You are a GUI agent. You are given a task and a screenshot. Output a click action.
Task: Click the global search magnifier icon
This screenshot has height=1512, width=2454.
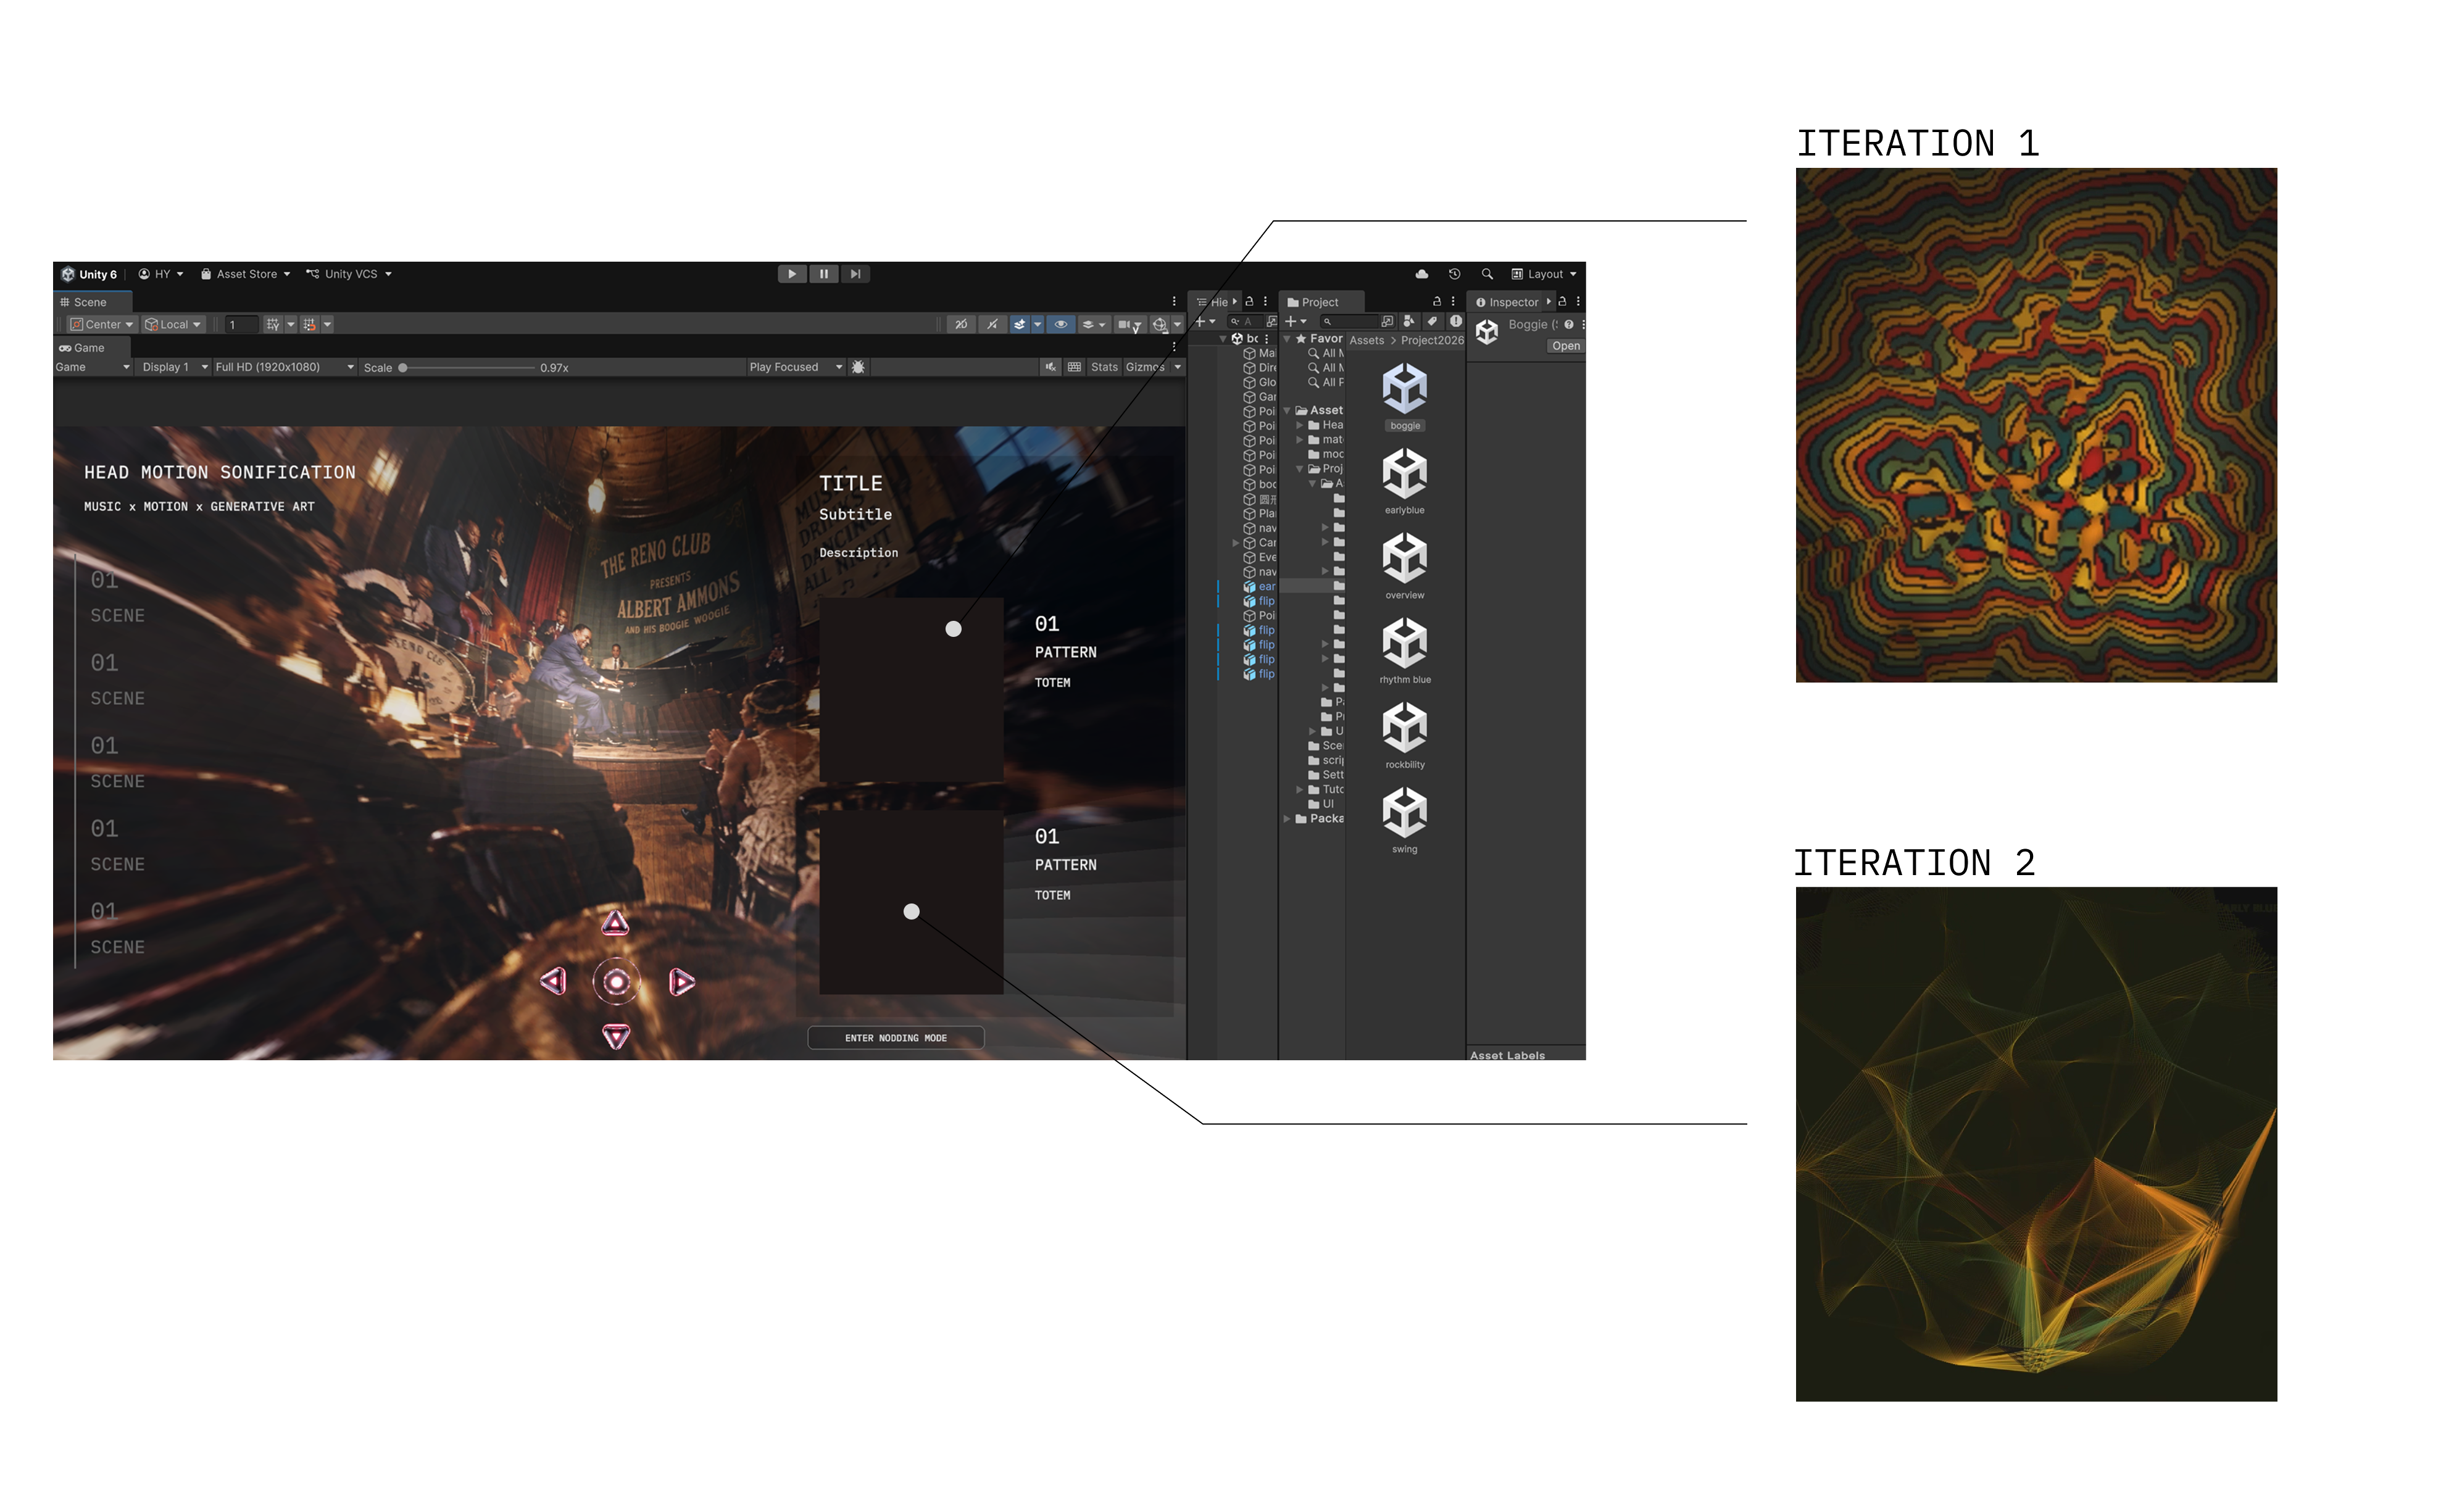click(x=1487, y=274)
